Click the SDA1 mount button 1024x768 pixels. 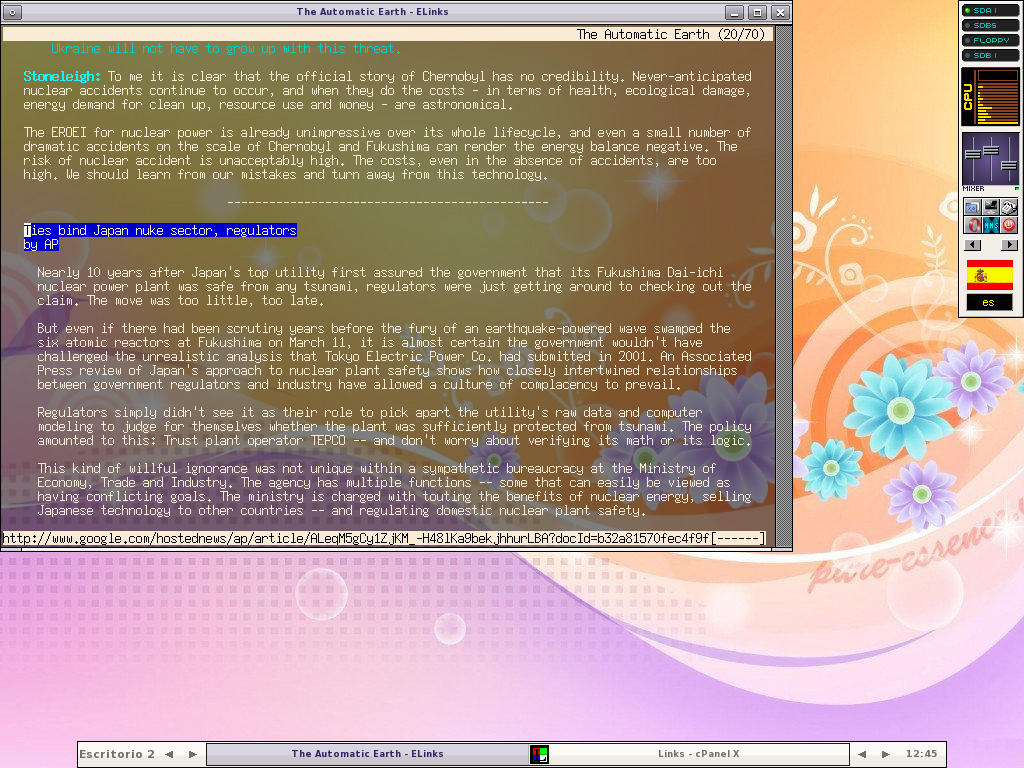pos(990,10)
